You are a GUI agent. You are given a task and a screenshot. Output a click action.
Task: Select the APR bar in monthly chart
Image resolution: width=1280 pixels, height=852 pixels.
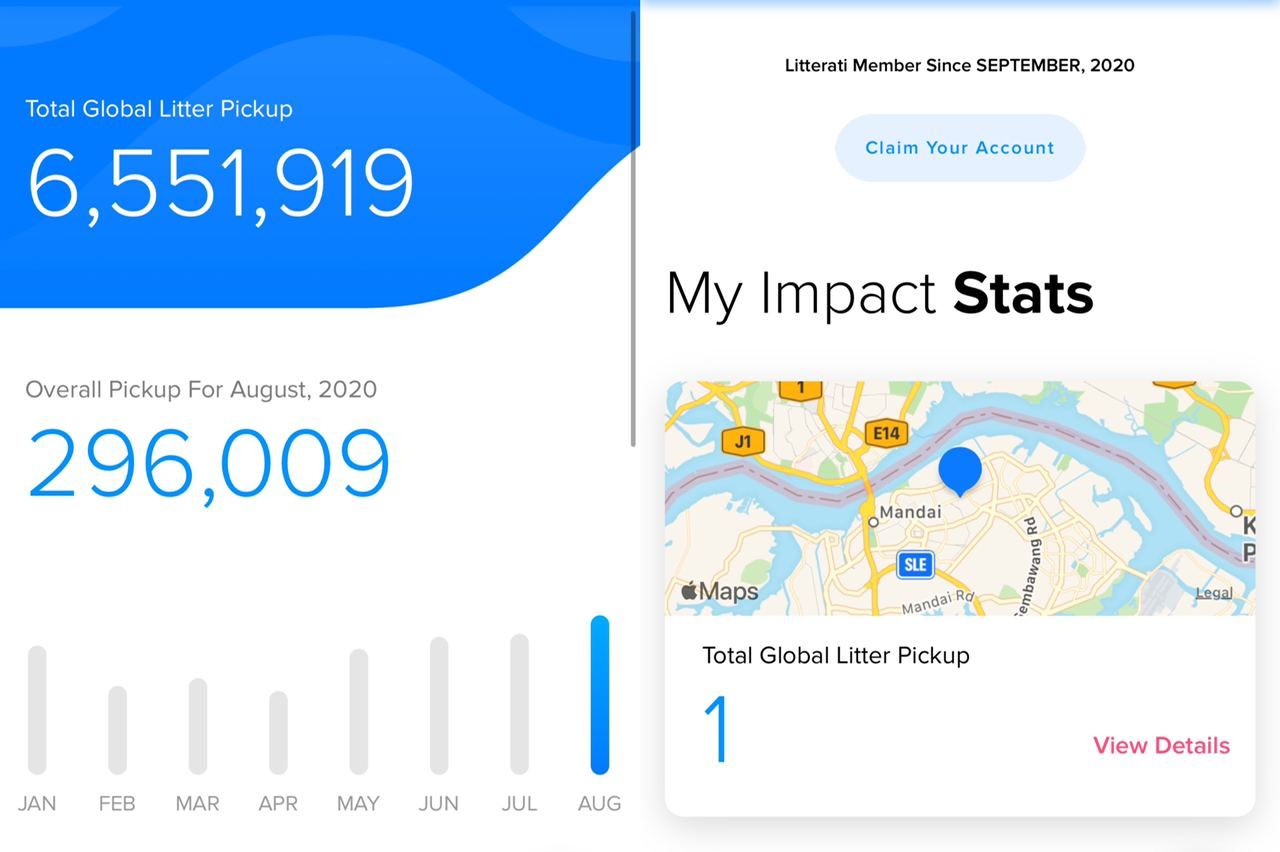coord(278,733)
